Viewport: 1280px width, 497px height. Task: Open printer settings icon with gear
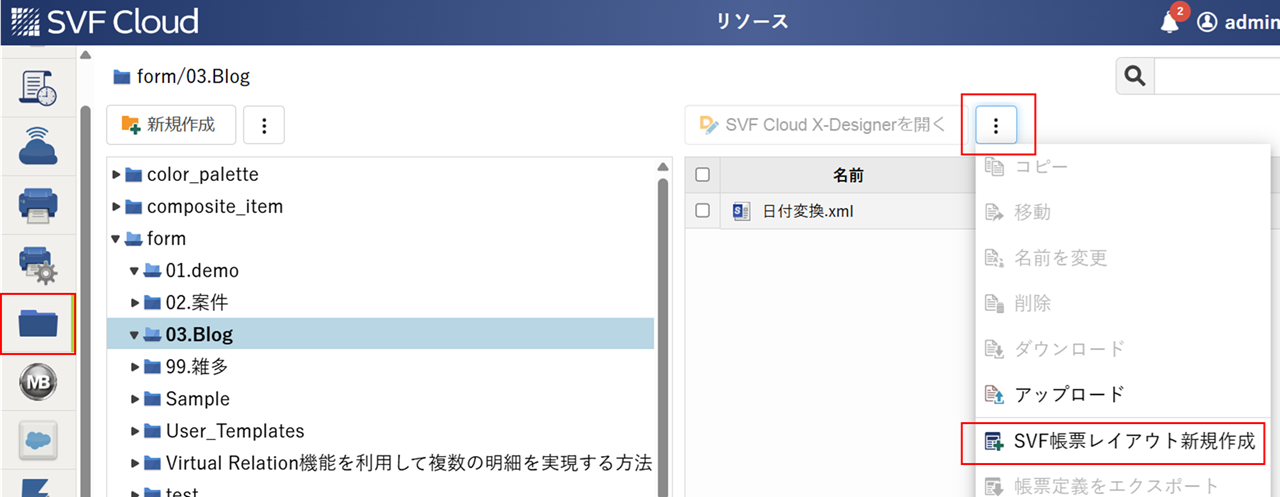click(38, 265)
